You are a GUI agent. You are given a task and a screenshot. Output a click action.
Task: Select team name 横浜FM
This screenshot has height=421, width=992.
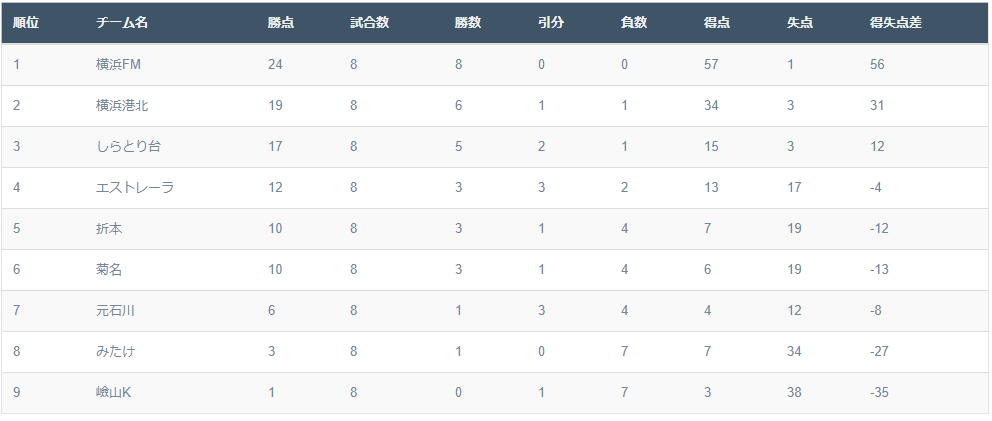tap(117, 64)
